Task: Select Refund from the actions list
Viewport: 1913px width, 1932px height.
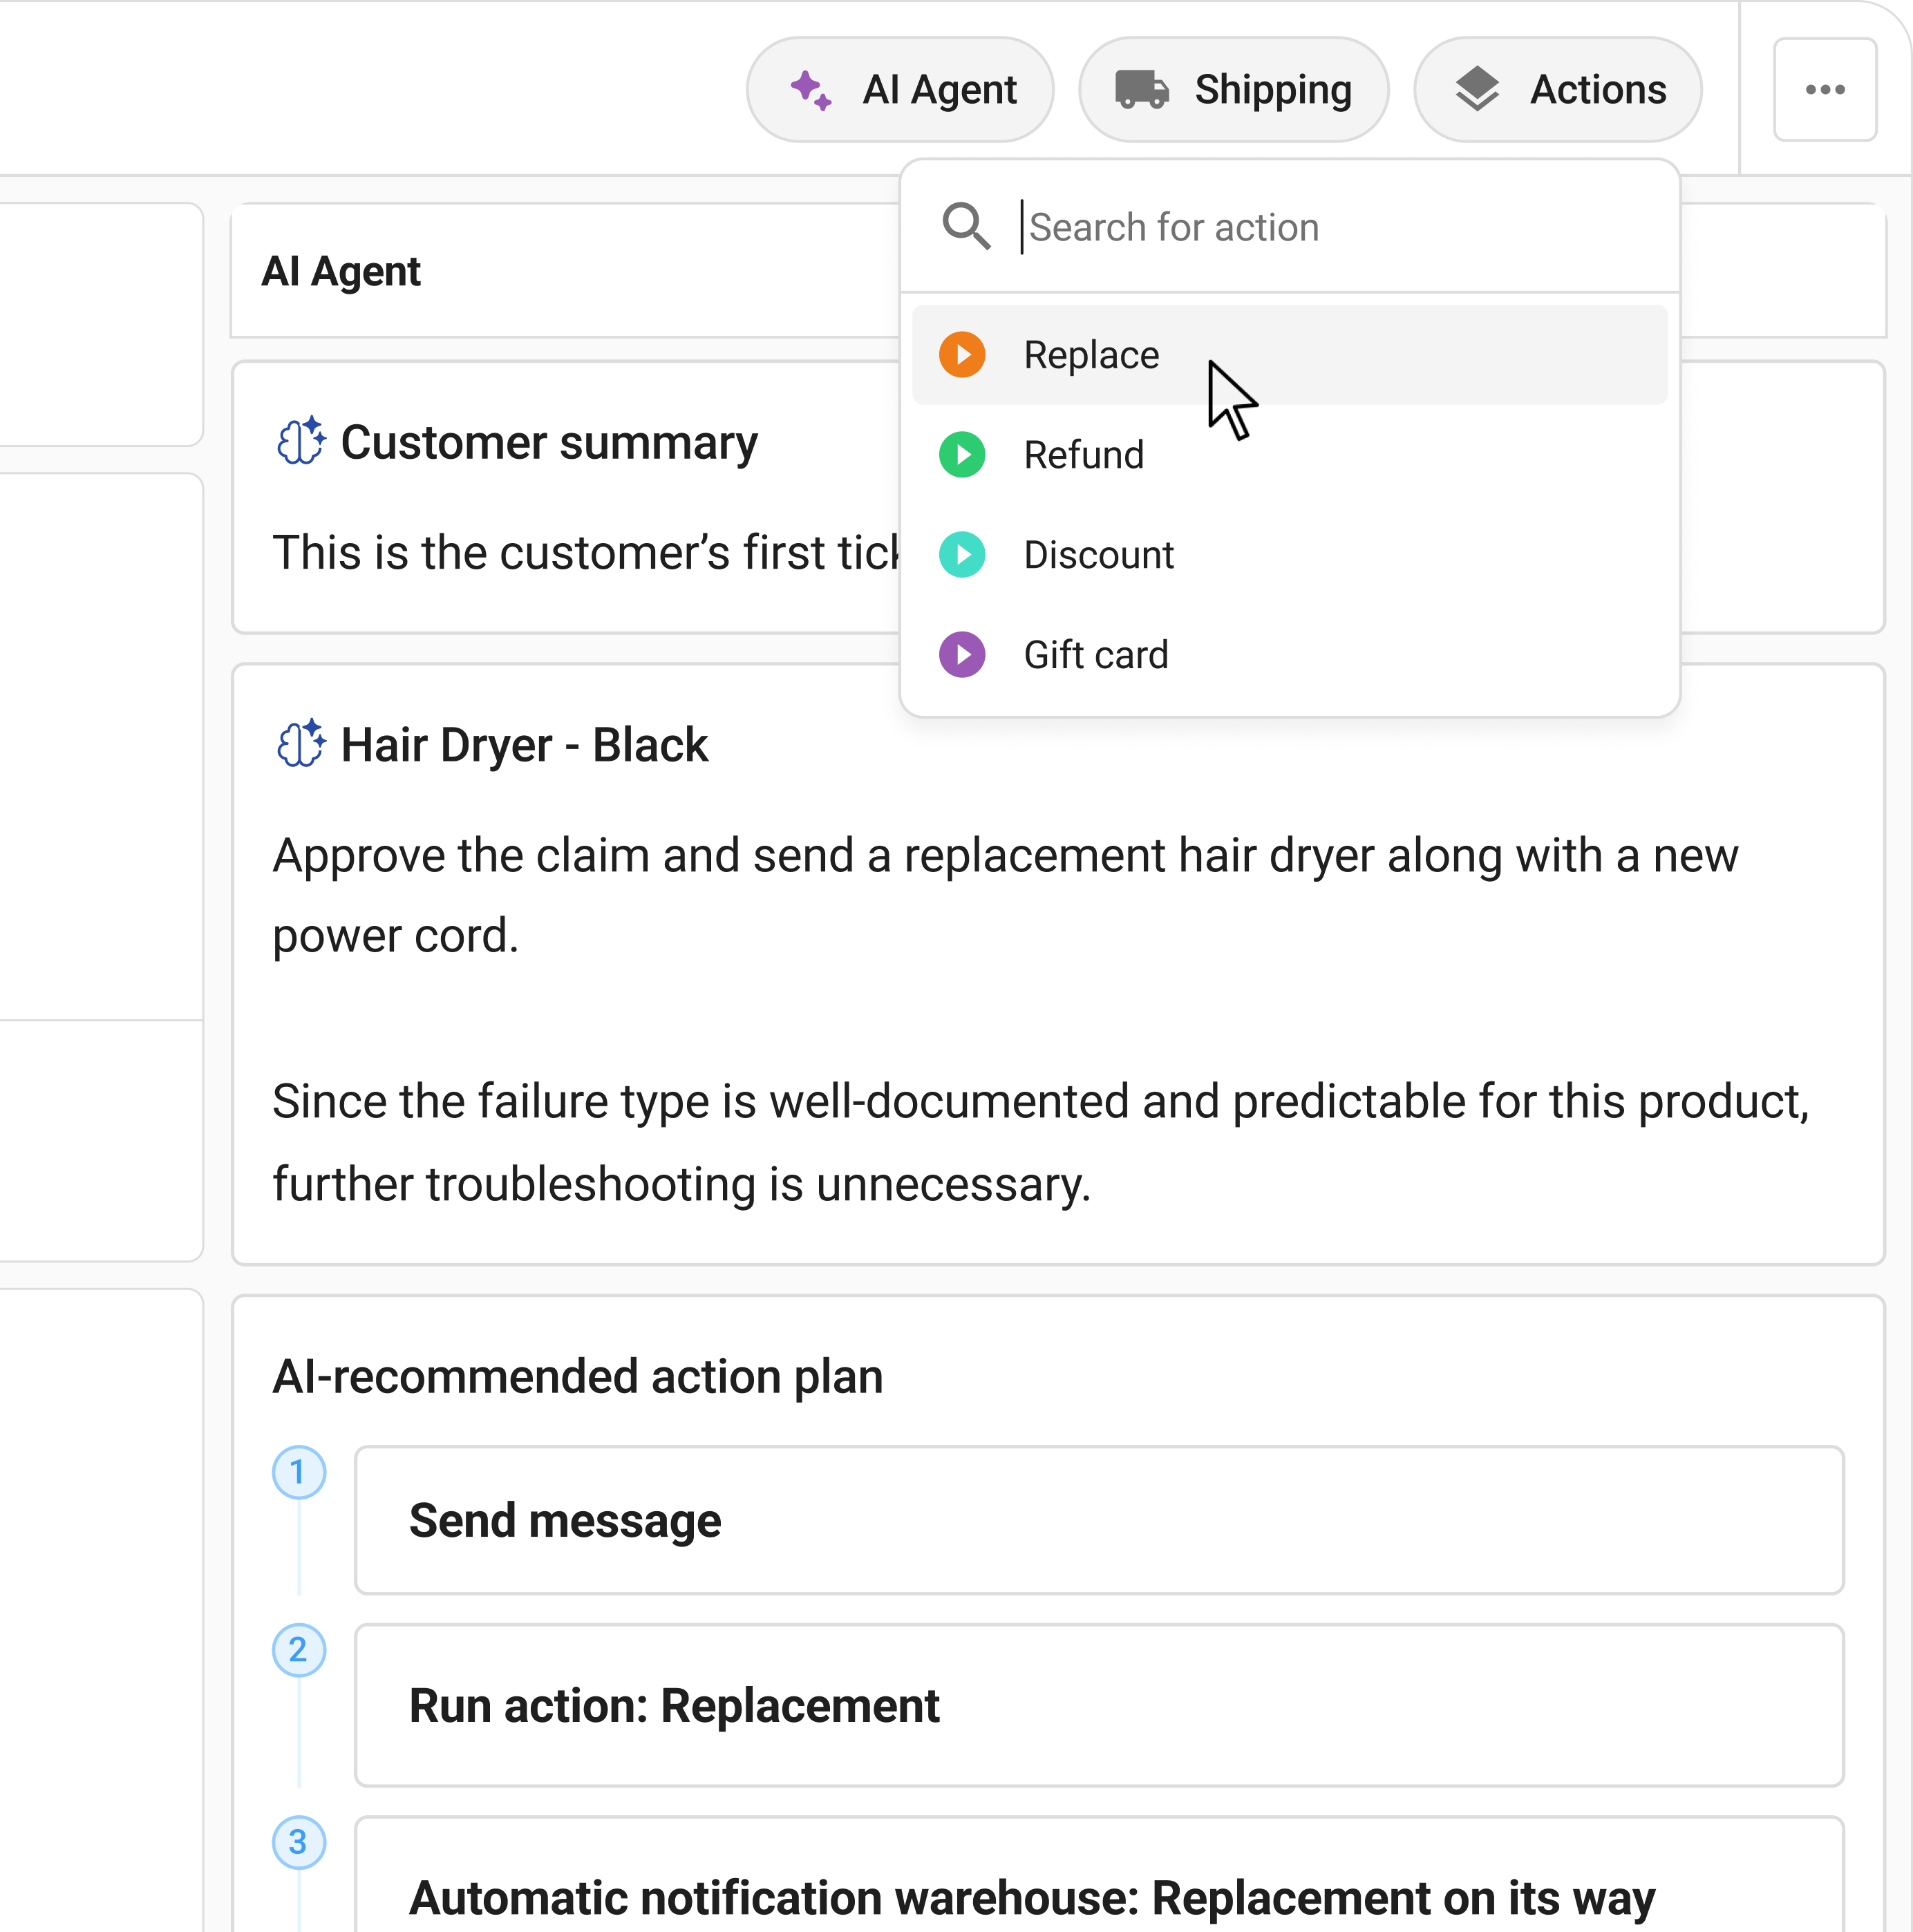Action: pos(1083,455)
